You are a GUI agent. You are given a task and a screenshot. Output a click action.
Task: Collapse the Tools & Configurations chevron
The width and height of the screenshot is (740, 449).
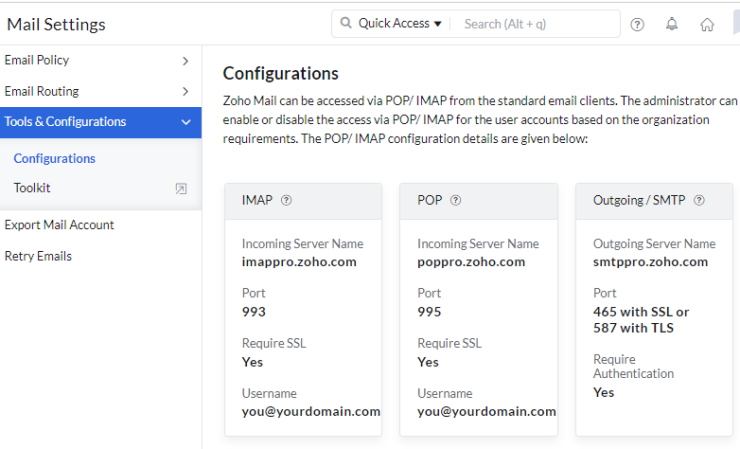point(186,122)
